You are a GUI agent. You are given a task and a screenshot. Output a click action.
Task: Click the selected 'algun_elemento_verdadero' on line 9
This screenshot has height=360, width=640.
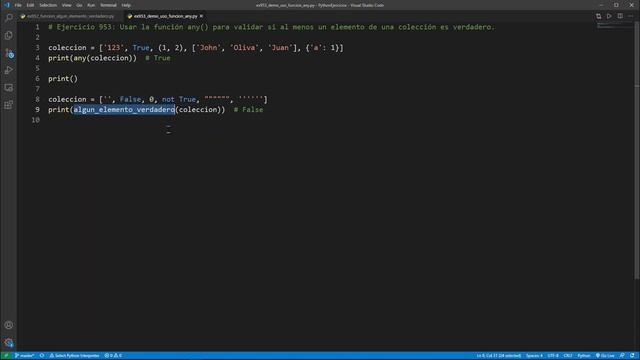124,110
